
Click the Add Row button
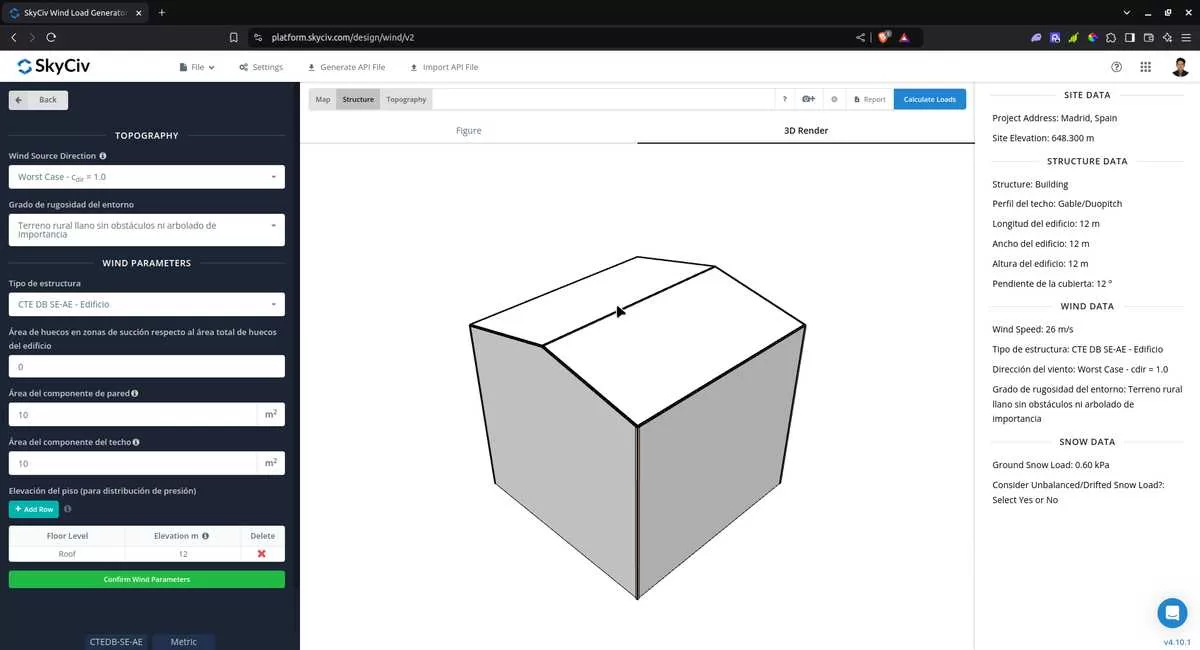tap(34, 509)
